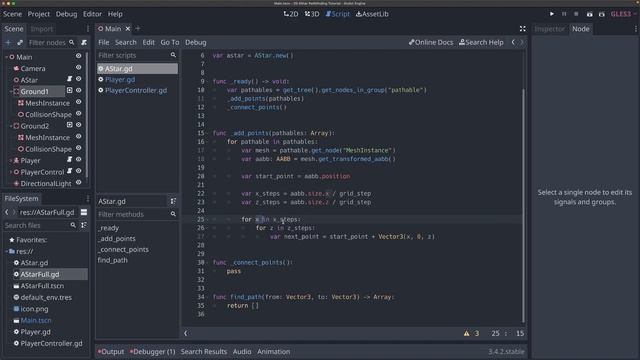Screen dimensions: 640x360
Task: Click the Scene tree vertical scrollbar
Action: pos(87,114)
